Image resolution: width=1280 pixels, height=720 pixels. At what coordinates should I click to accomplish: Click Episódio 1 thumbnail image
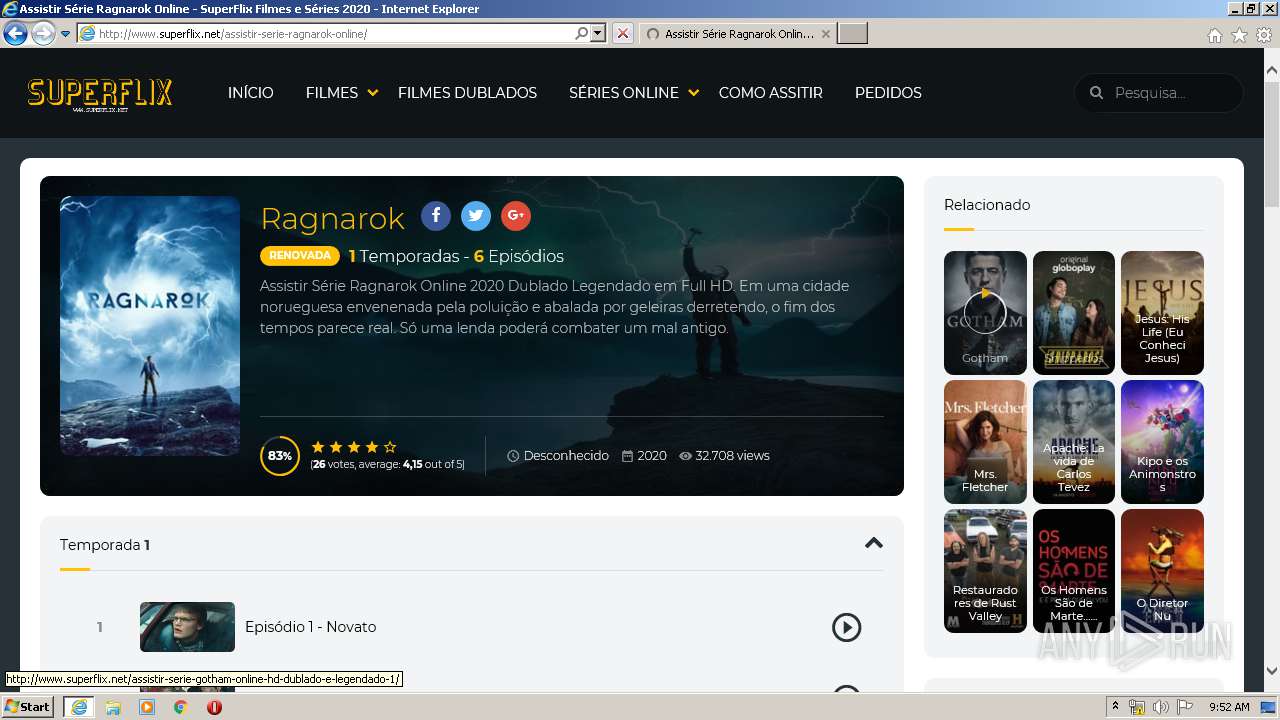pyautogui.click(x=187, y=627)
